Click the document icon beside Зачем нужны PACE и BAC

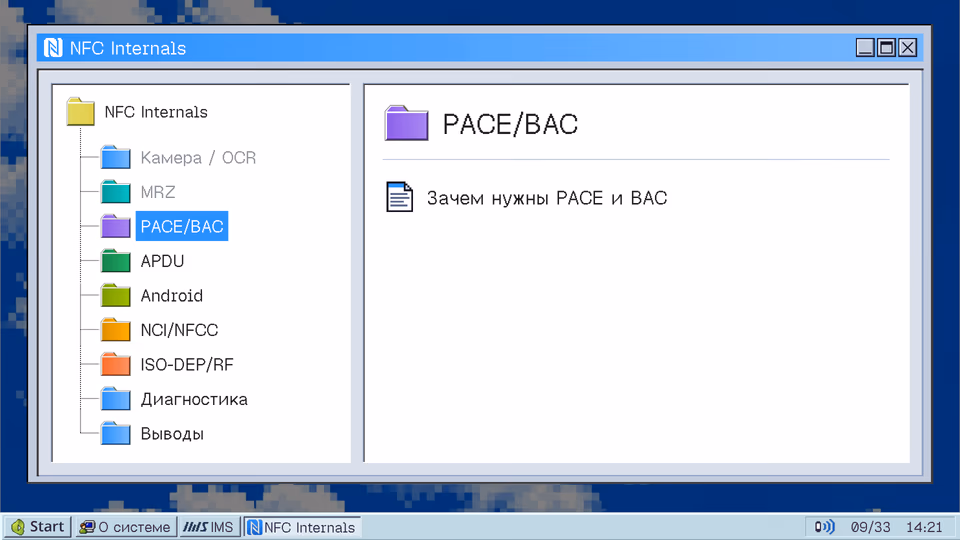pos(400,197)
